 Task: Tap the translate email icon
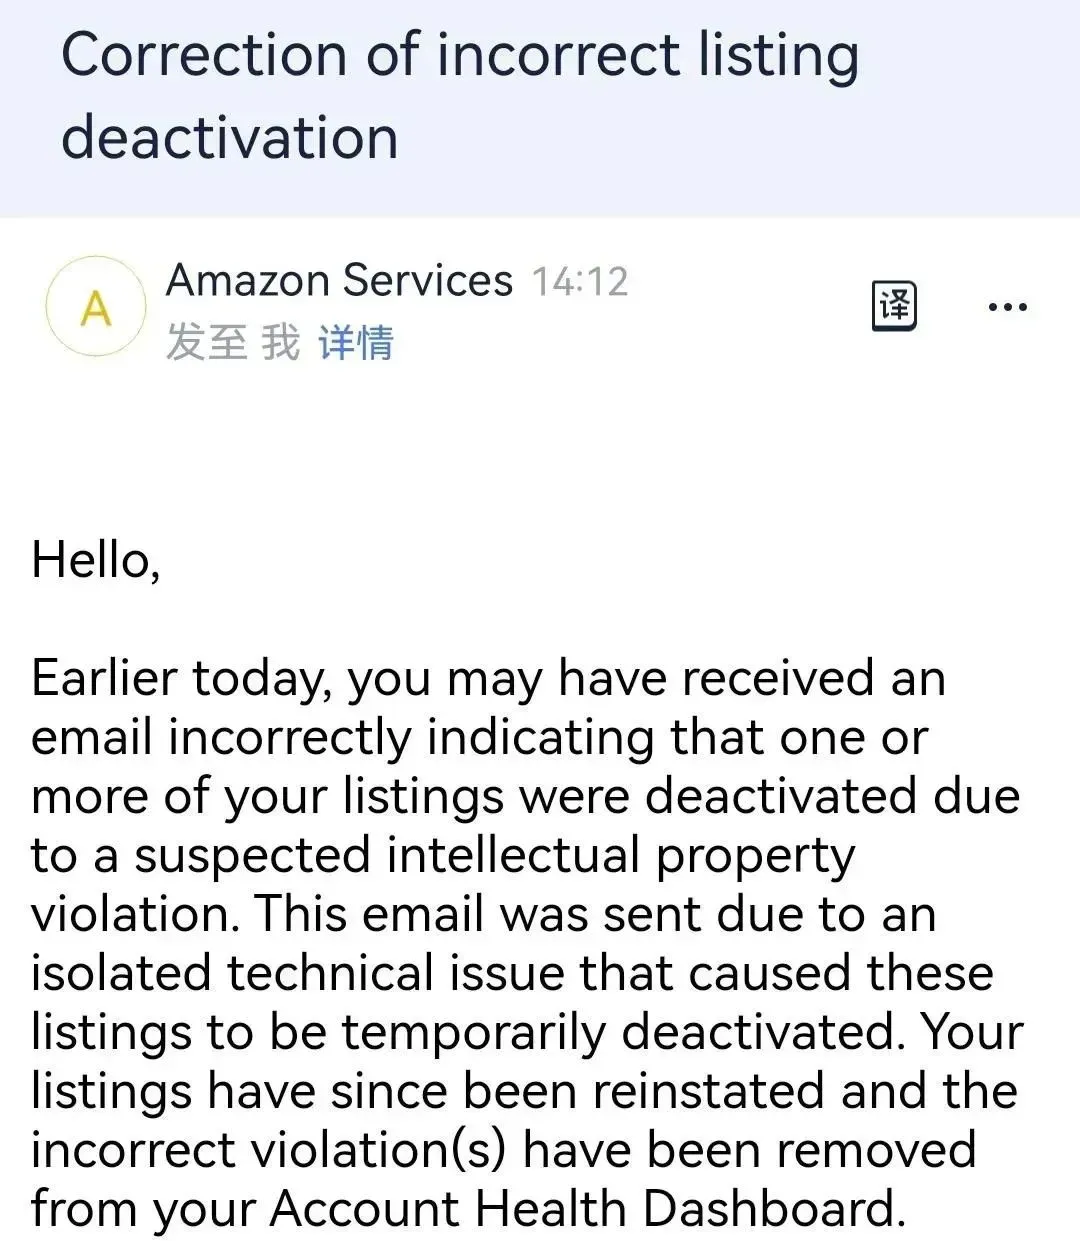click(895, 306)
